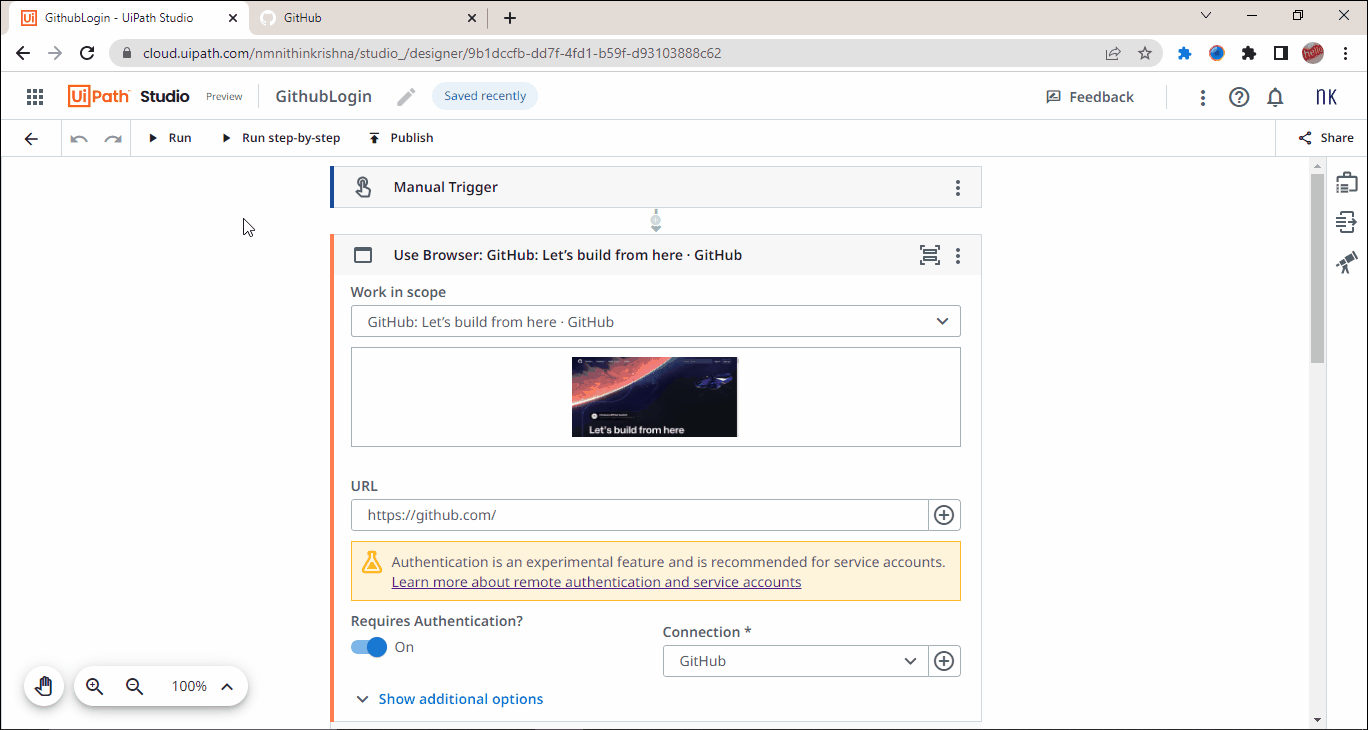Switch to the GitHub browser tab

(x=370, y=18)
